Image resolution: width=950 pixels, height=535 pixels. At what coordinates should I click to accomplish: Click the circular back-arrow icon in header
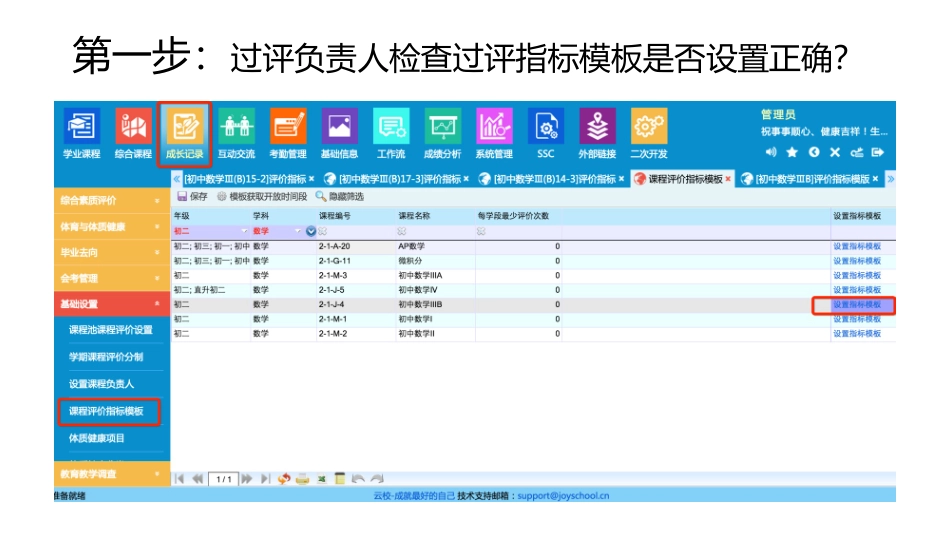click(x=814, y=152)
